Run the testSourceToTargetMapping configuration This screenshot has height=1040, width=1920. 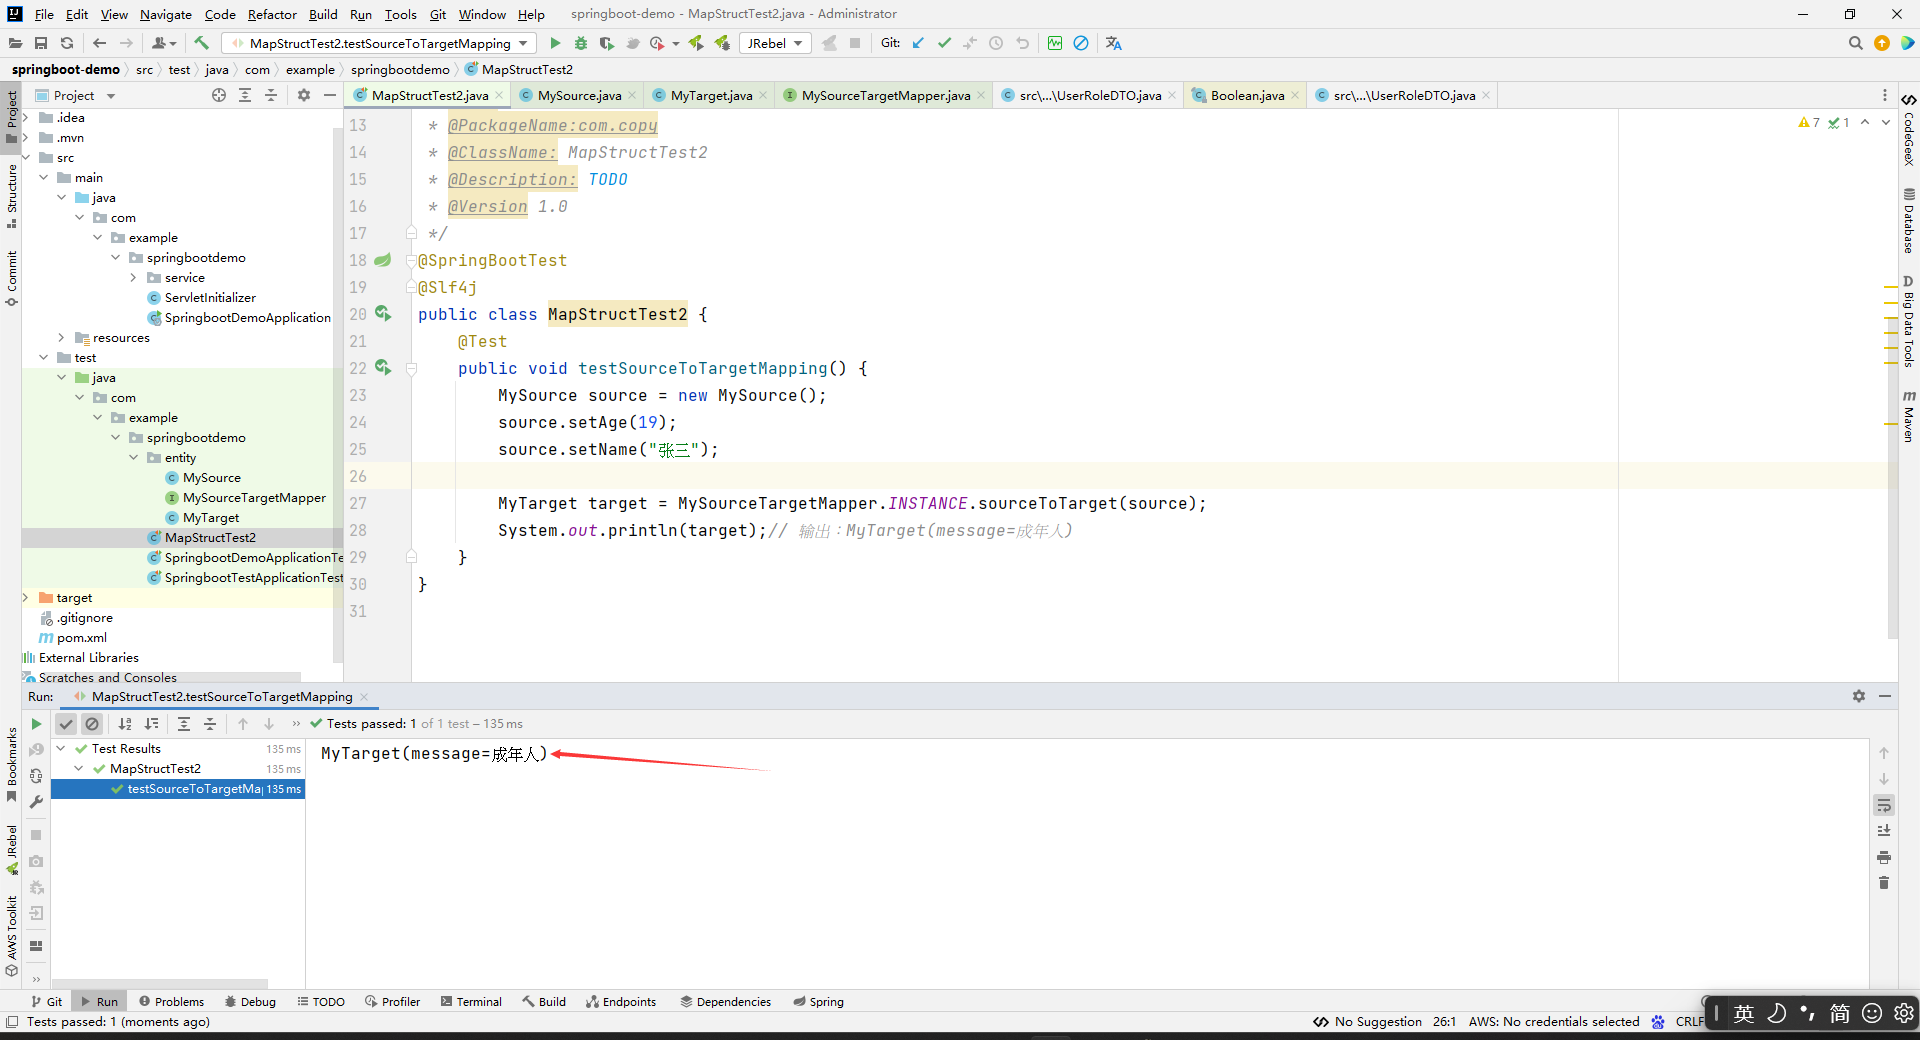click(554, 43)
